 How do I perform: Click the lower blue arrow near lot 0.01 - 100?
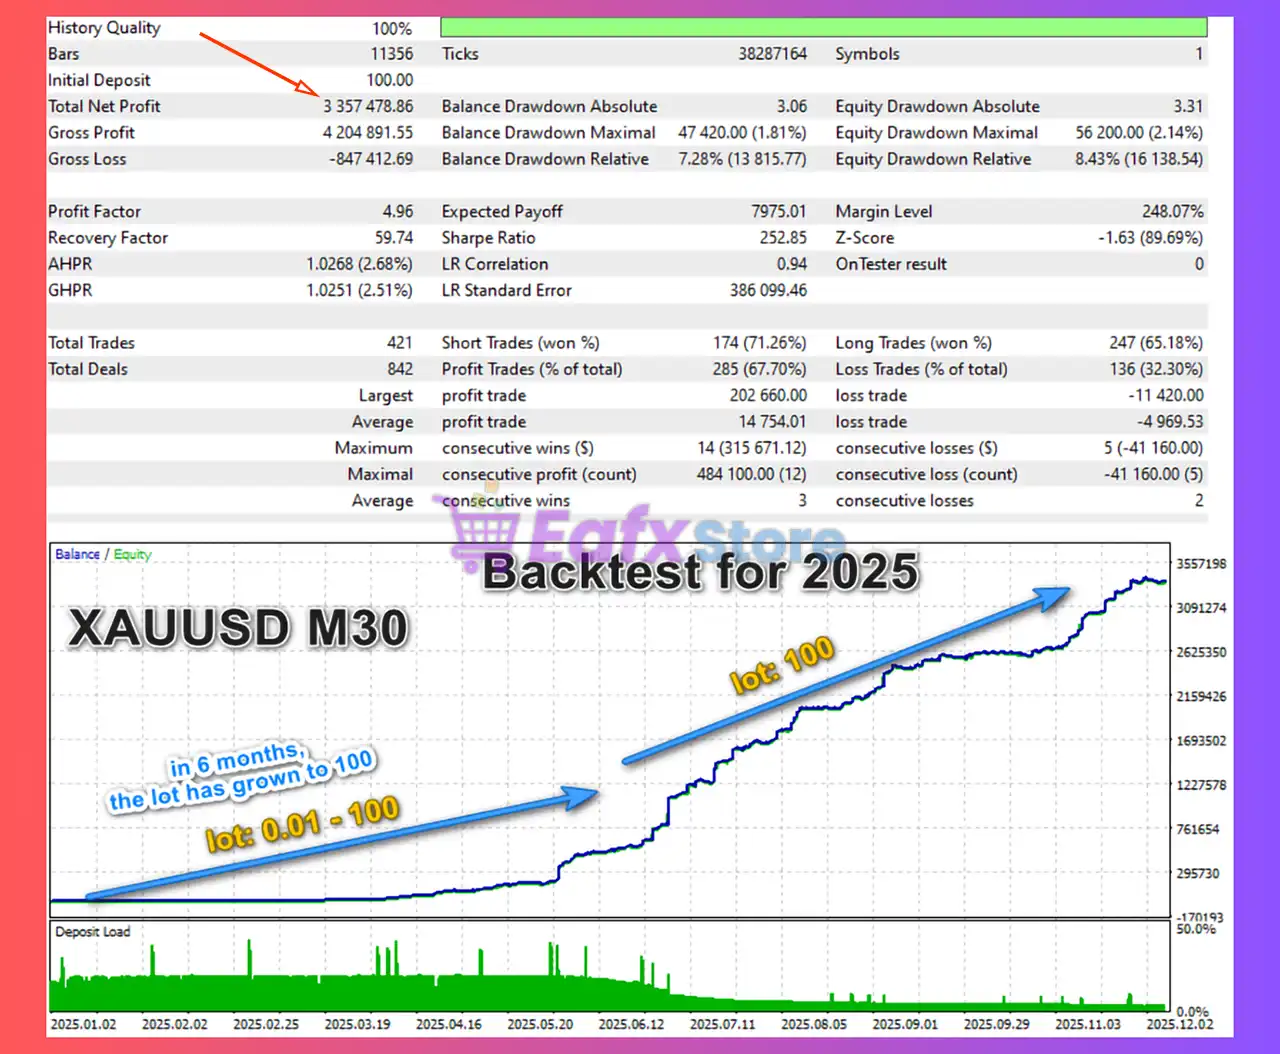[340, 845]
